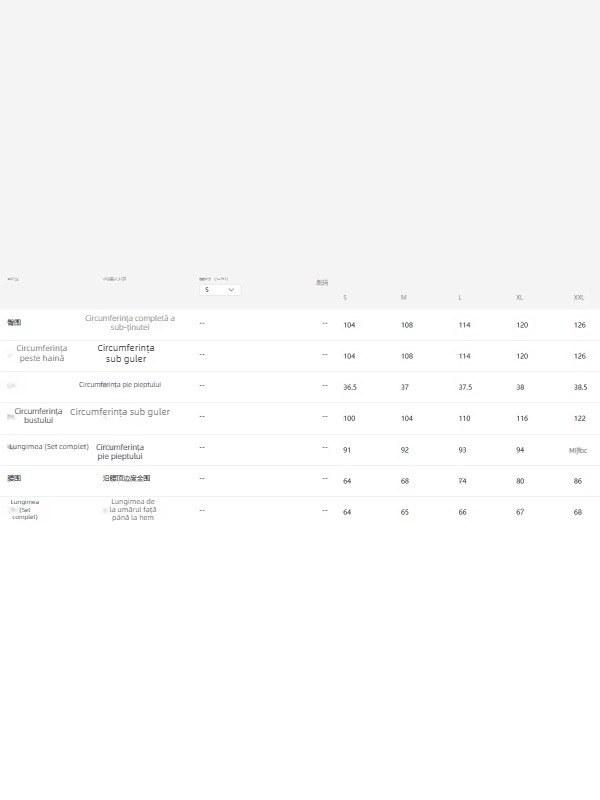The width and height of the screenshot is (600, 800).
Task: Click the 74 measurement in L column
Action: [462, 481]
